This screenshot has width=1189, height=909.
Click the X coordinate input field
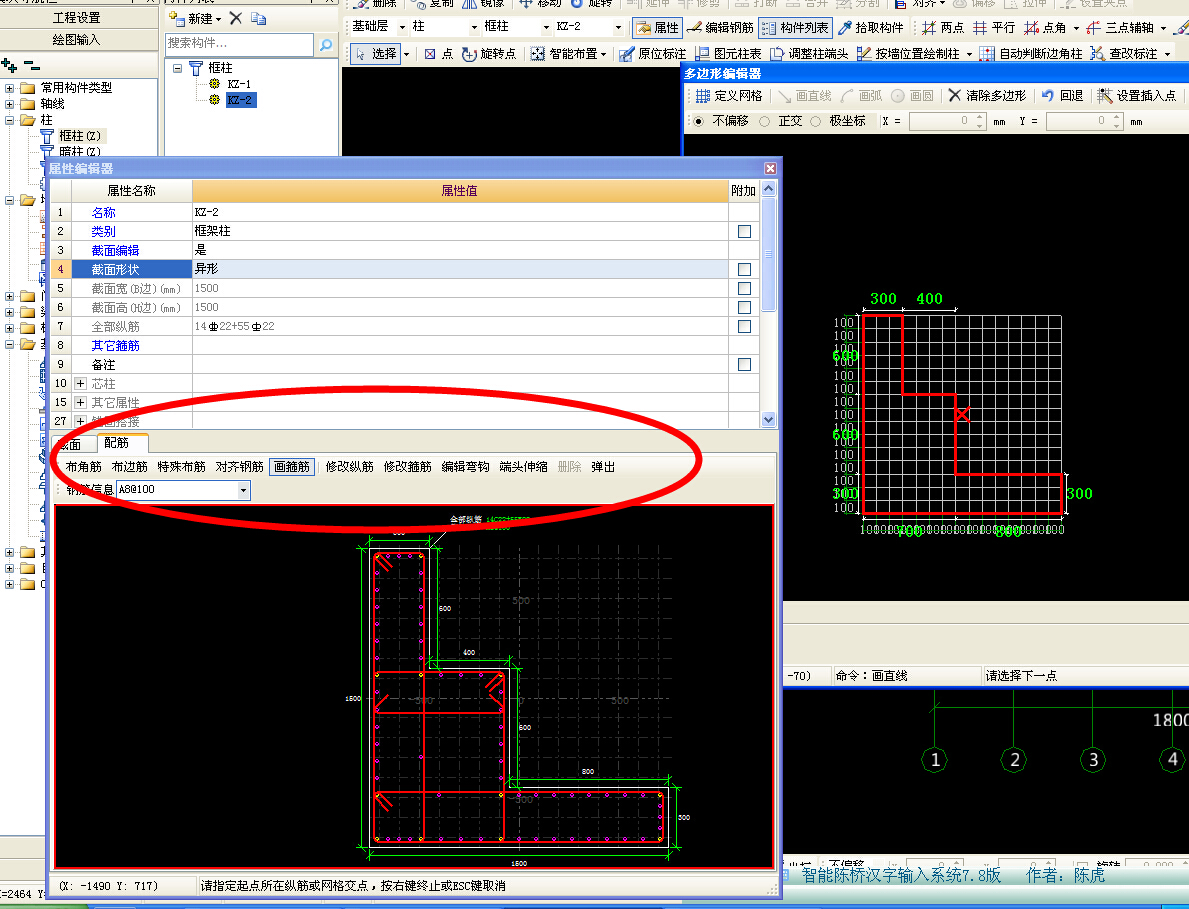tap(946, 121)
